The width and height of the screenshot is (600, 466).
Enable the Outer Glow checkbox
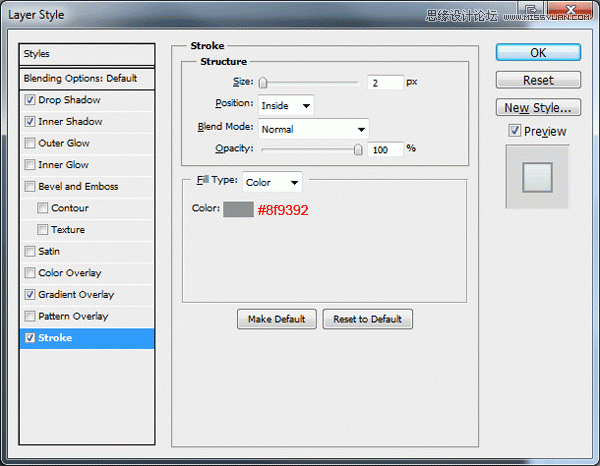click(30, 143)
